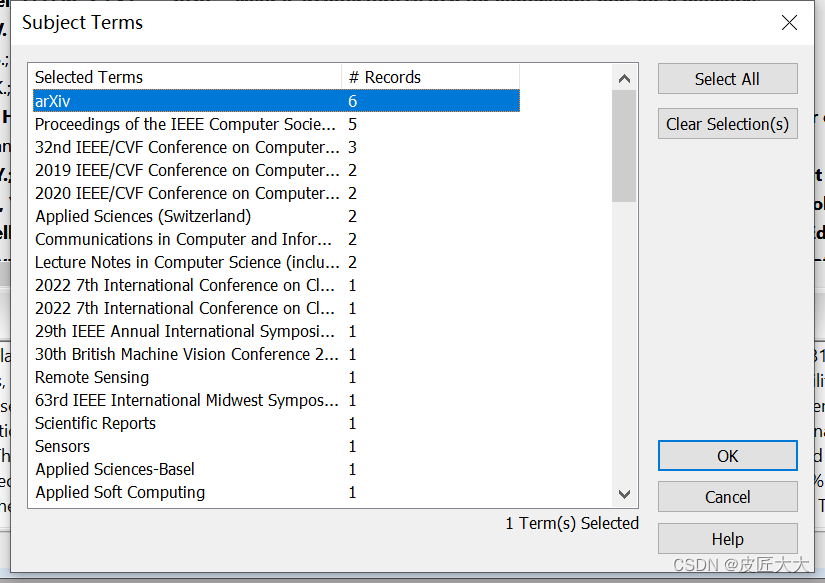This screenshot has width=825, height=583.
Task: Select the Remote Sensing row
Action: tap(276, 377)
